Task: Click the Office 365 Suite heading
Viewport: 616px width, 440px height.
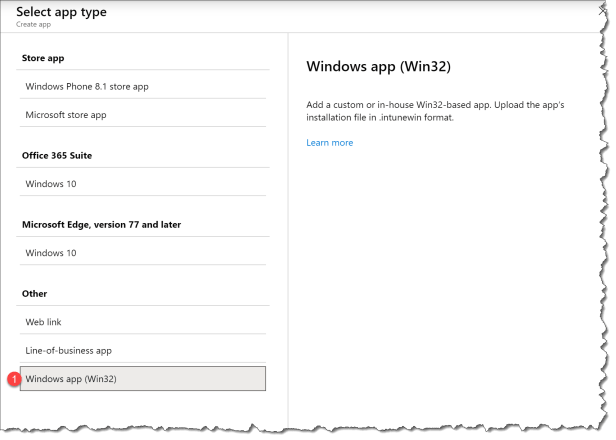Action: (57, 156)
